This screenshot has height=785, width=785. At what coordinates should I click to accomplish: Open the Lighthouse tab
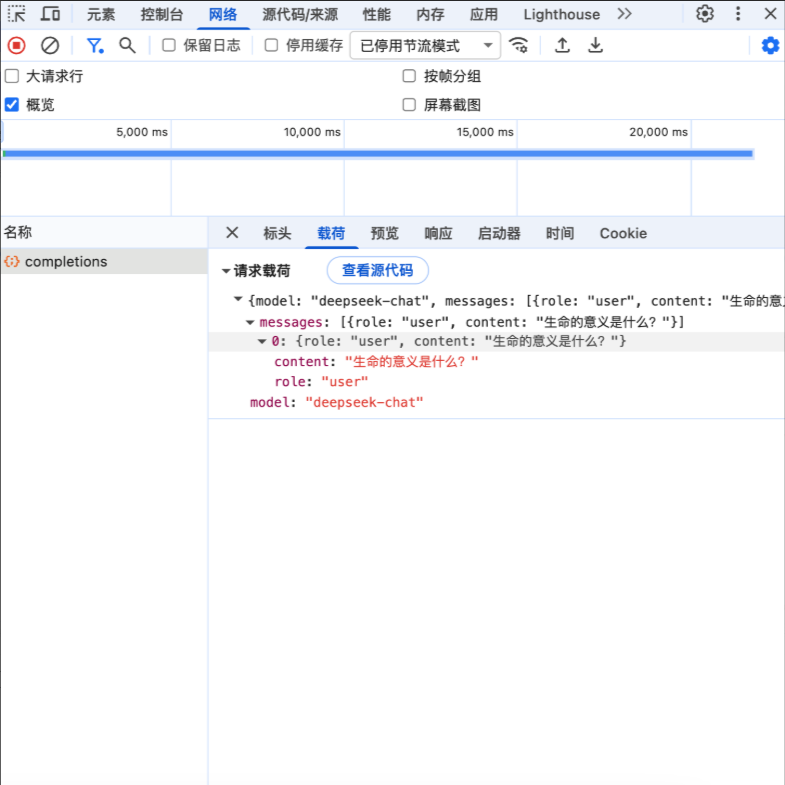tap(562, 15)
